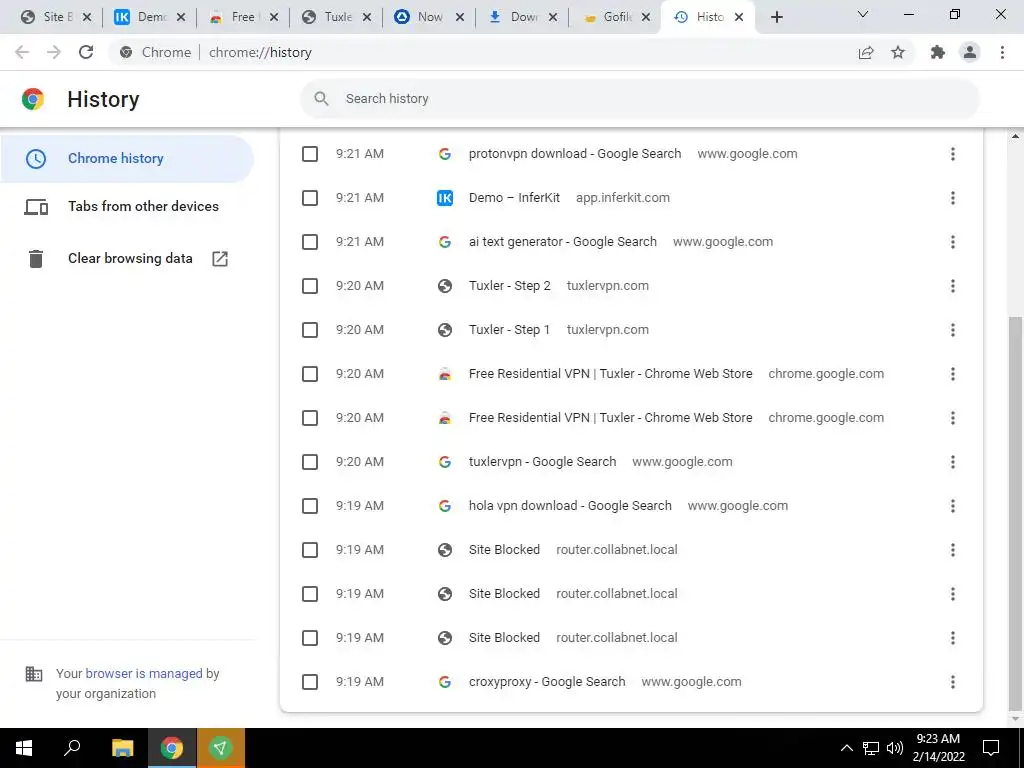Bookmark this tab with star icon
Image resolution: width=1024 pixels, height=768 pixels.
[898, 52]
